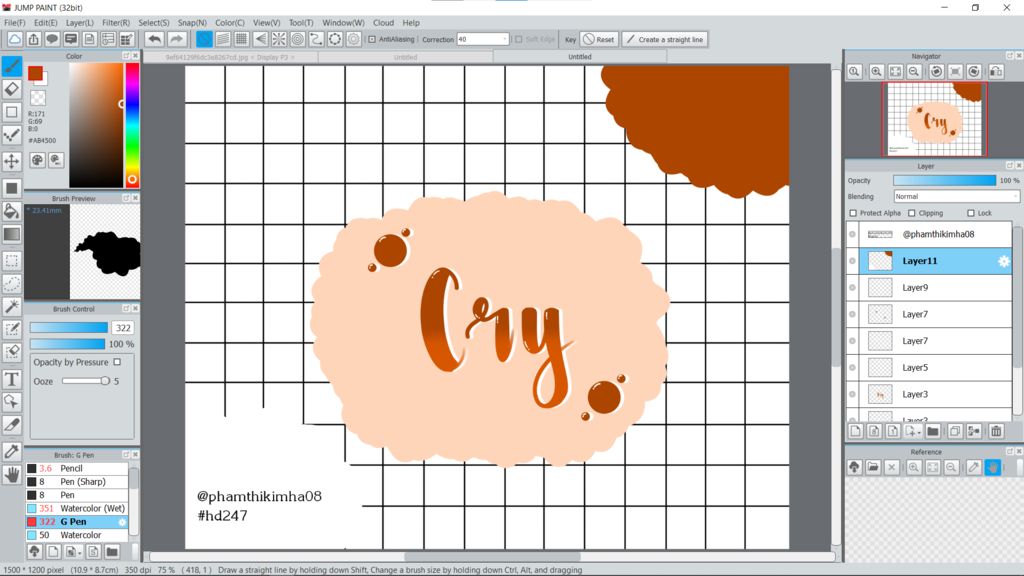
Task: Open the Cloud menu
Action: tap(383, 22)
